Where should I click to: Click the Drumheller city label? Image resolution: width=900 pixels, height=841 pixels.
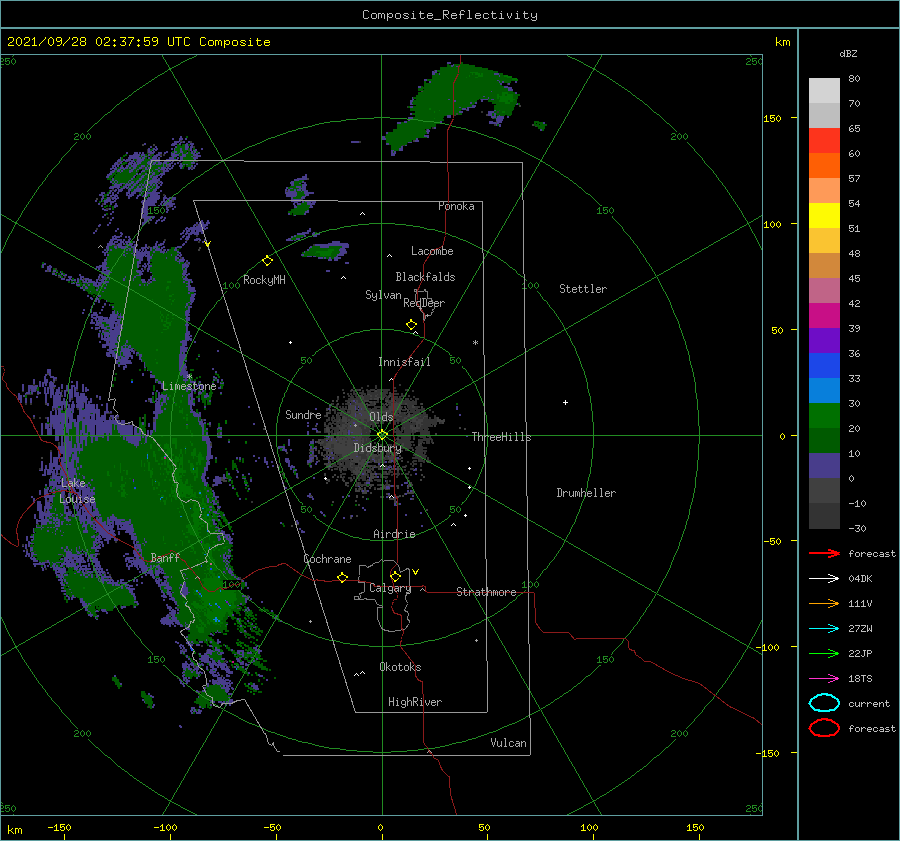pos(586,493)
